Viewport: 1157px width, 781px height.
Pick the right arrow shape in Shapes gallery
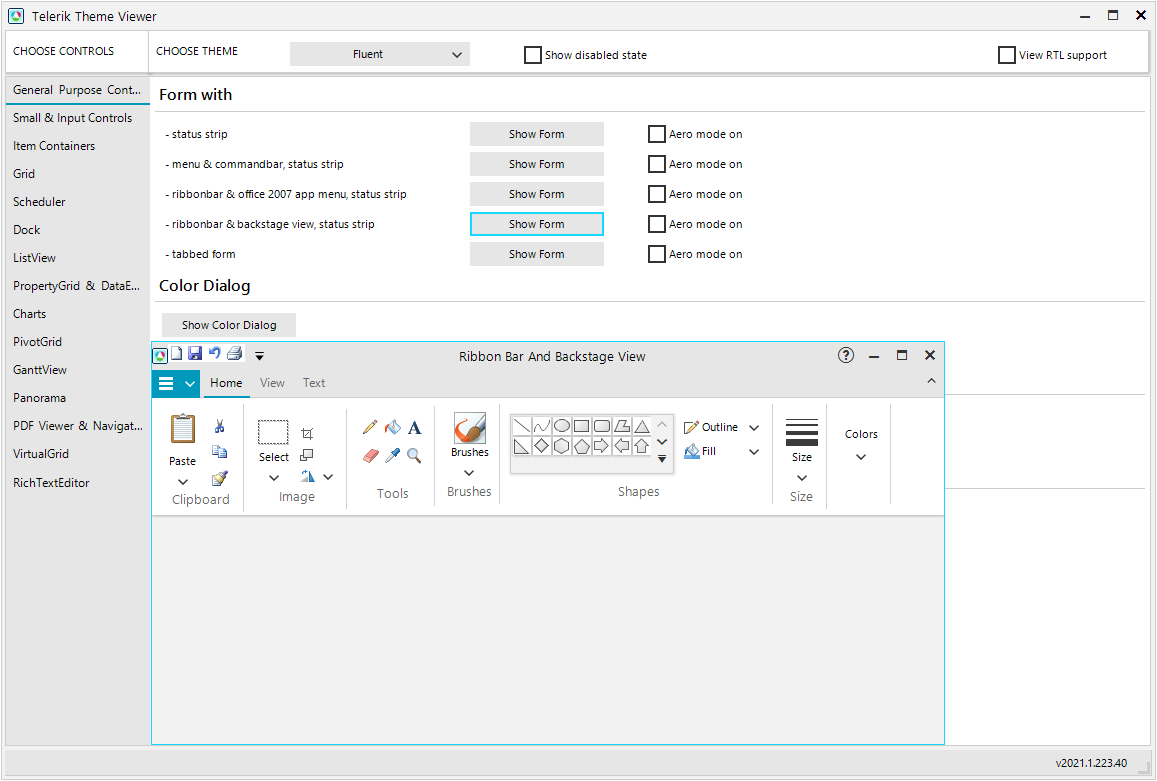pos(601,446)
